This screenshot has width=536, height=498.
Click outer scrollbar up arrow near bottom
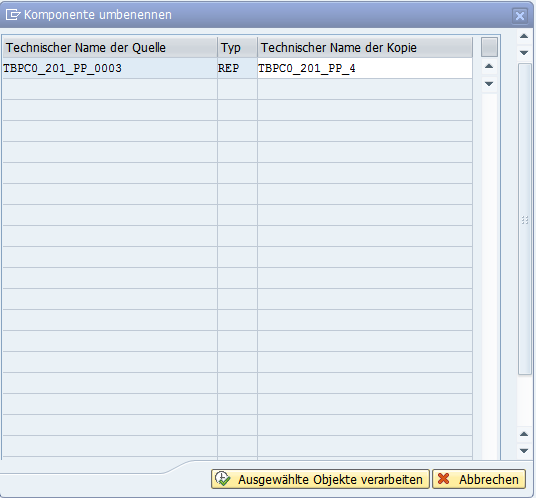[524, 434]
